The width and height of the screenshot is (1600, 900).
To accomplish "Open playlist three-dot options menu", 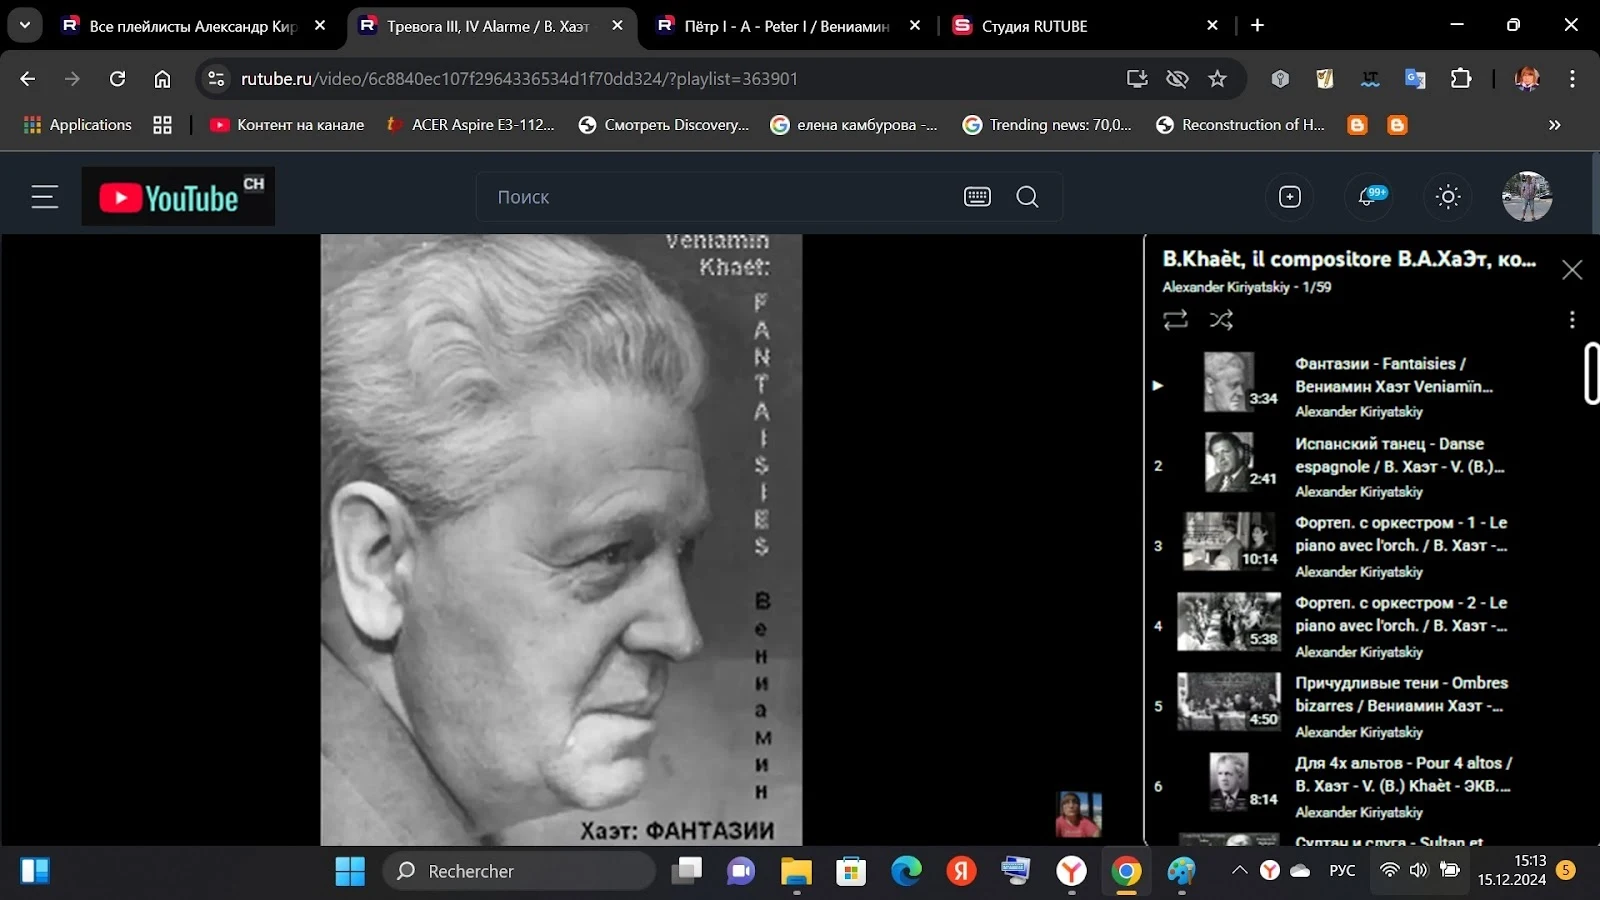I will (1572, 319).
